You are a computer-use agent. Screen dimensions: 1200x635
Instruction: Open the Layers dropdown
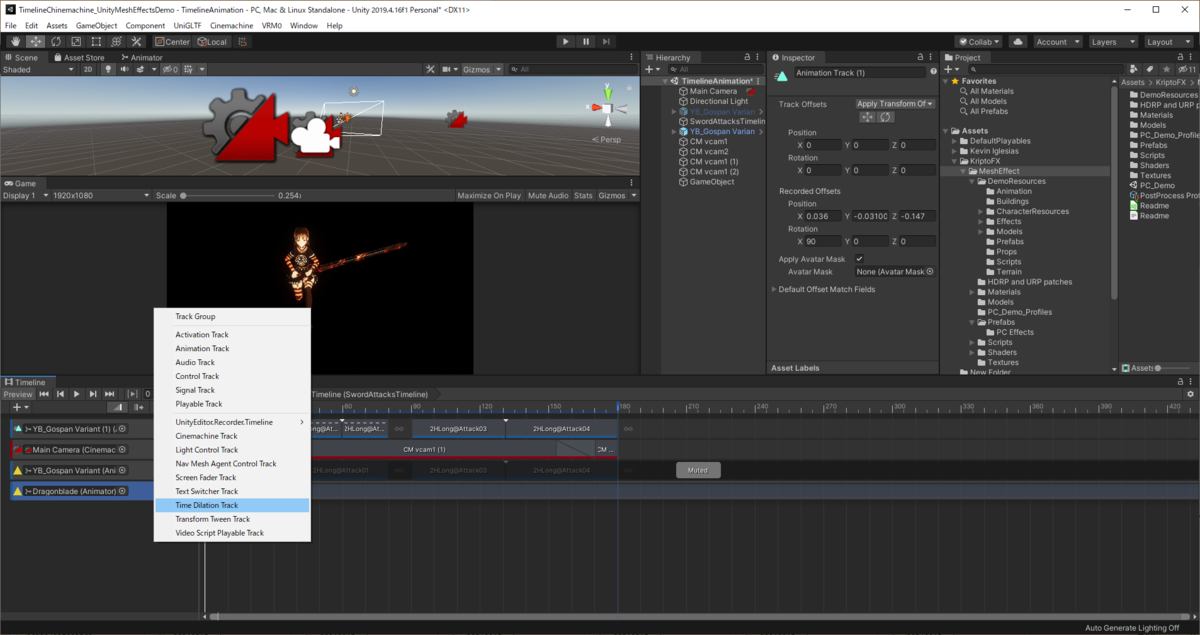pyautogui.click(x=1111, y=41)
